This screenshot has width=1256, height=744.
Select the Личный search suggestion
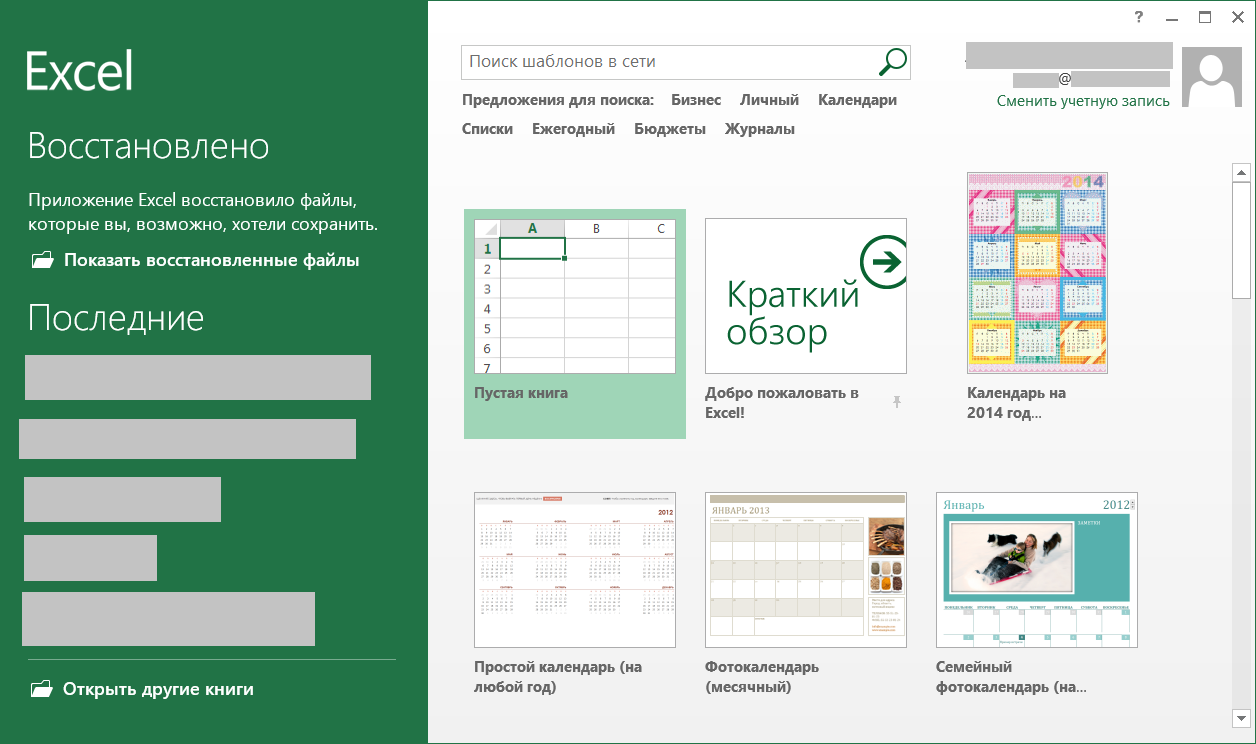click(x=769, y=100)
